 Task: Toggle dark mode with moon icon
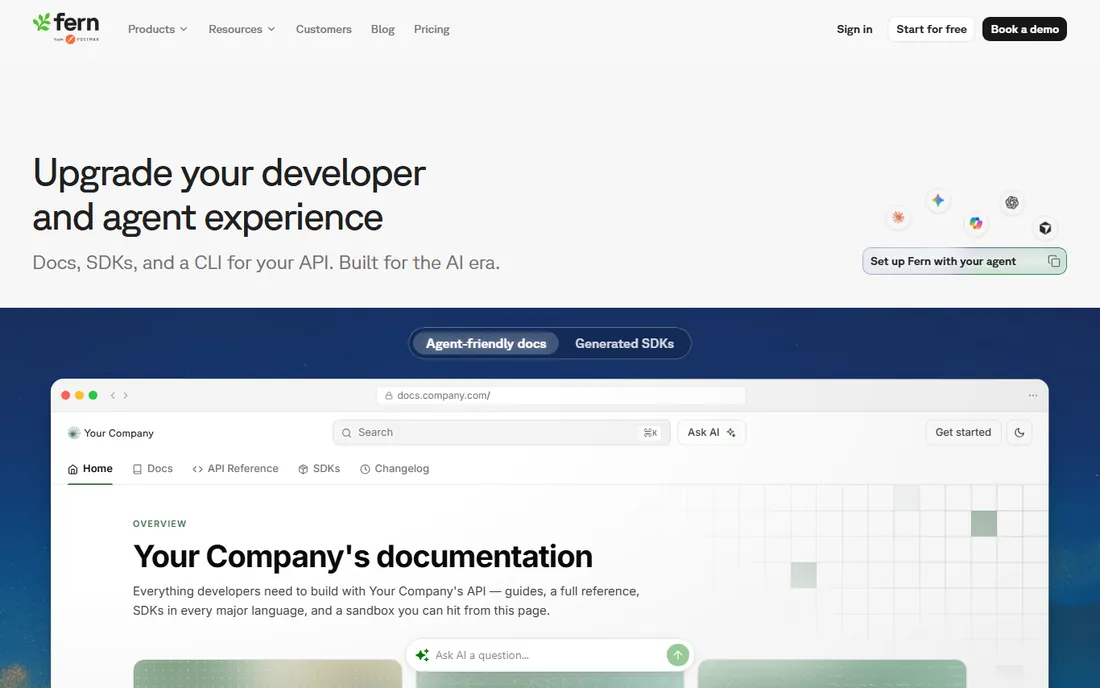(1019, 433)
